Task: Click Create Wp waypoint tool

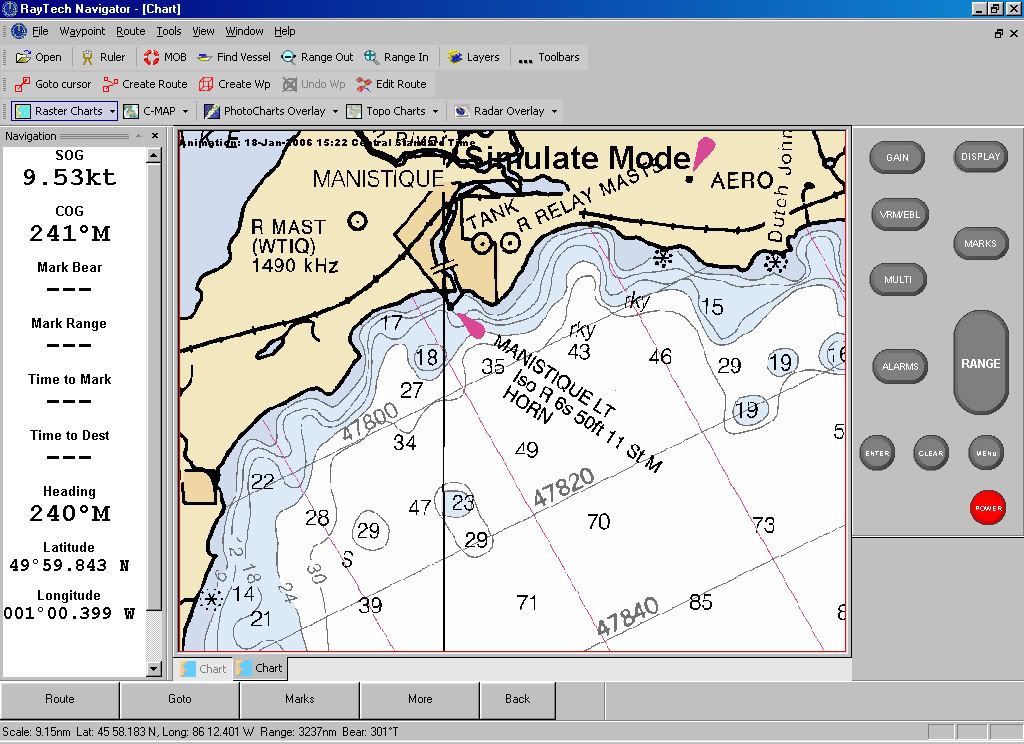Action: [234, 85]
